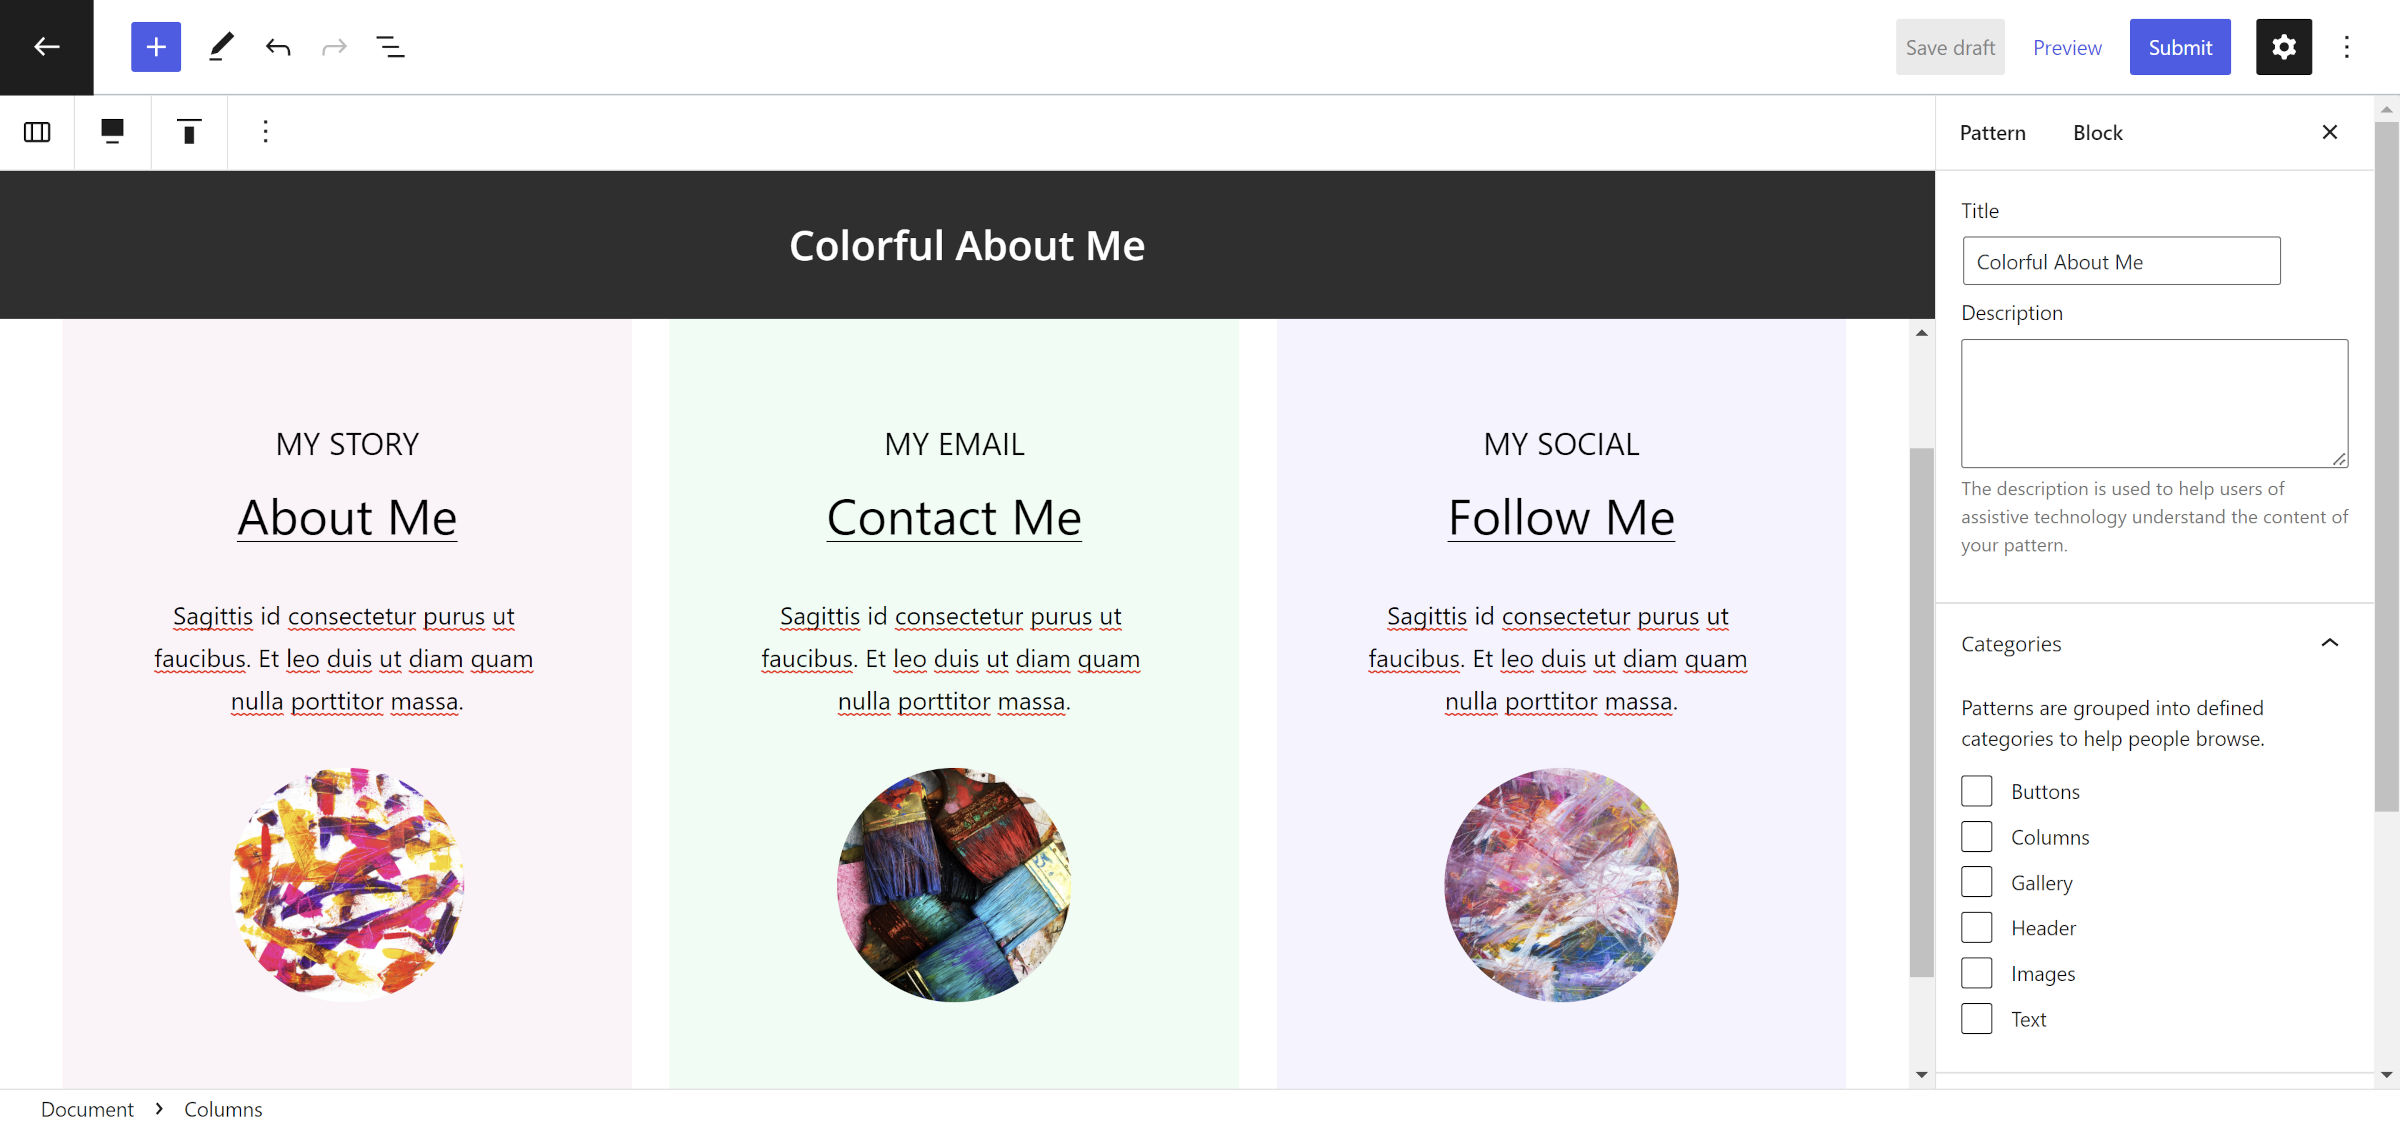The width and height of the screenshot is (2400, 1123).
Task: Check the Gallery category
Action: 1976,881
